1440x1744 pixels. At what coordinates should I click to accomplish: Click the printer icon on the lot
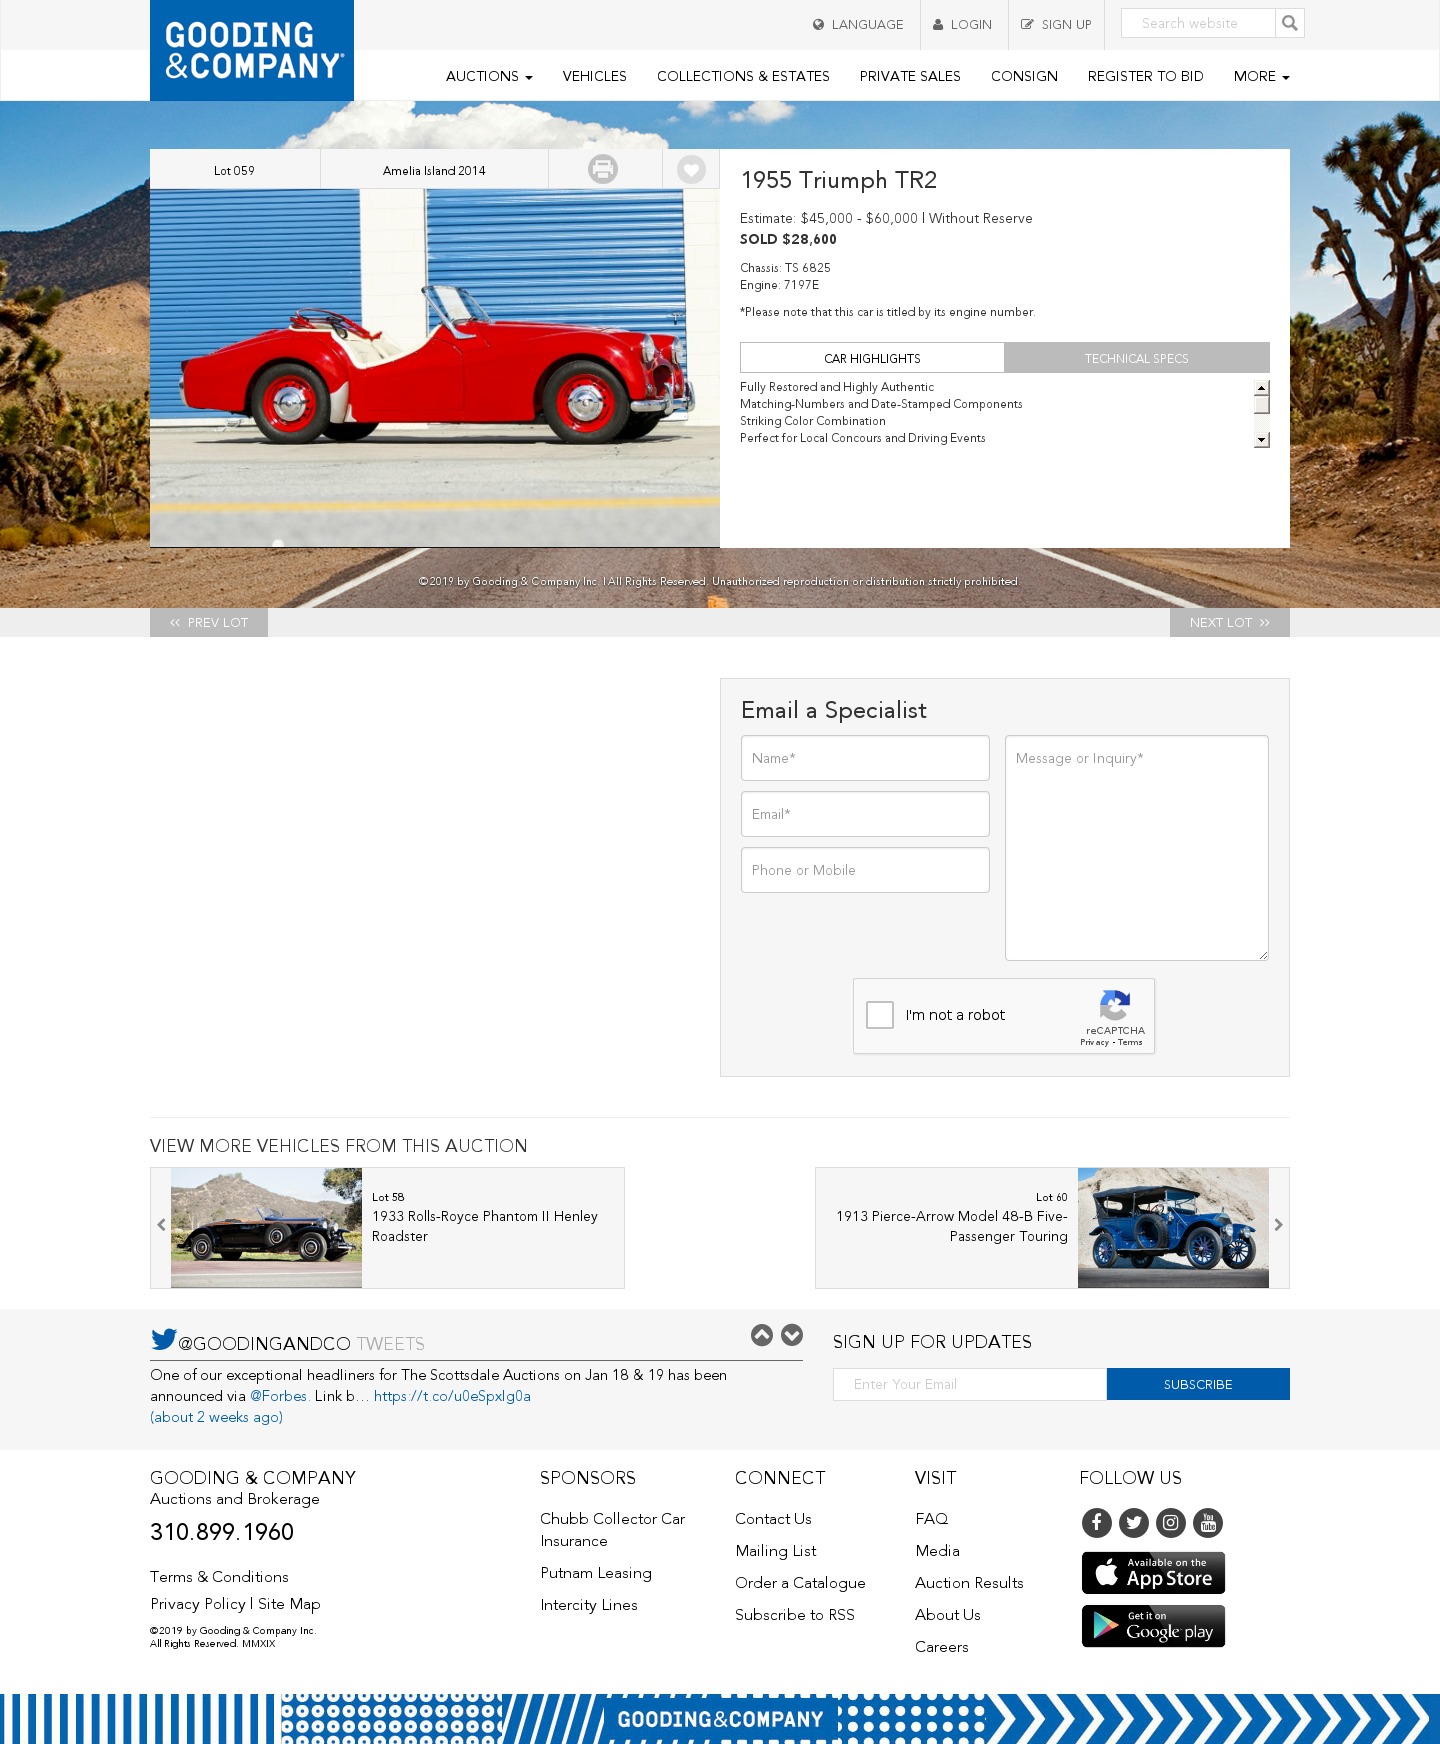coord(603,169)
